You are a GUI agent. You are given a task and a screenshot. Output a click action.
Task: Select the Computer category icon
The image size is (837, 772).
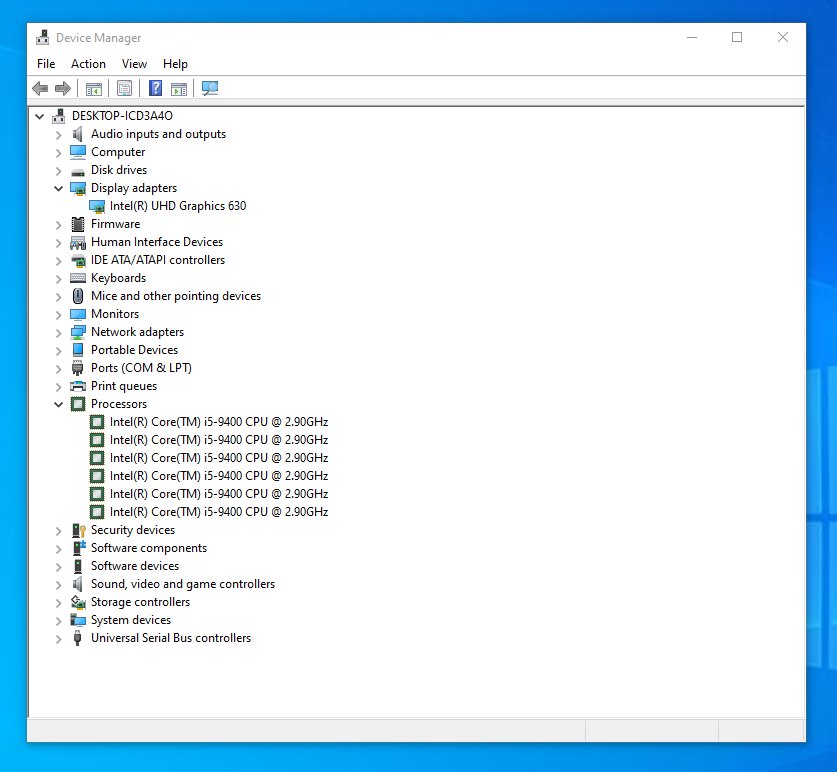point(78,152)
